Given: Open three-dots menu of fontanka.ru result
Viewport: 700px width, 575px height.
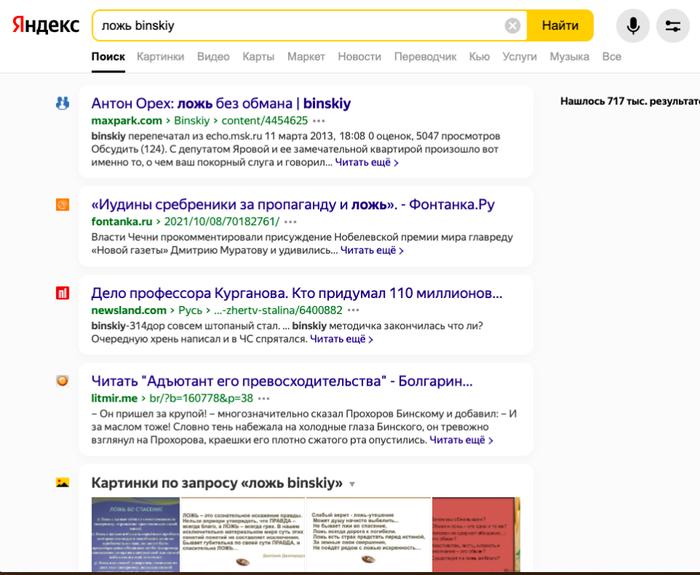Looking at the screenshot, I should pyautogui.click(x=291, y=222).
